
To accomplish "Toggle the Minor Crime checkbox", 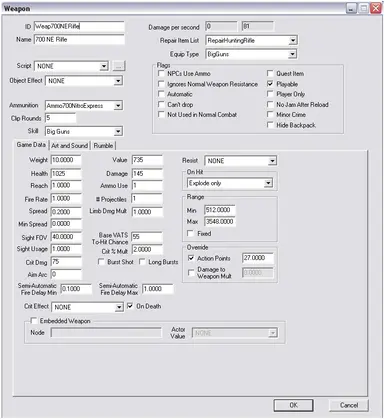I will pos(270,115).
